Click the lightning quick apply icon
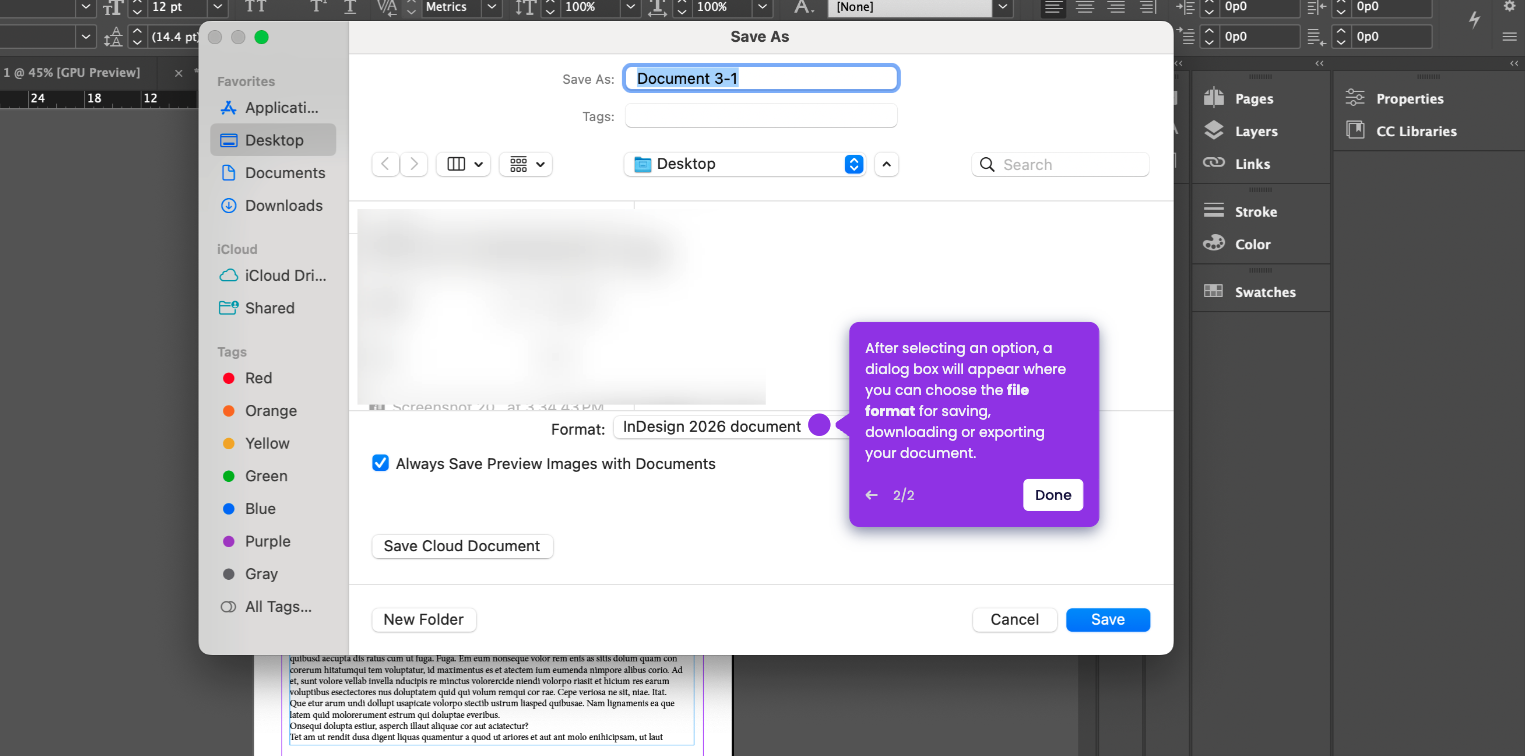Screen dimensions: 1525x756 (x=1474, y=19)
